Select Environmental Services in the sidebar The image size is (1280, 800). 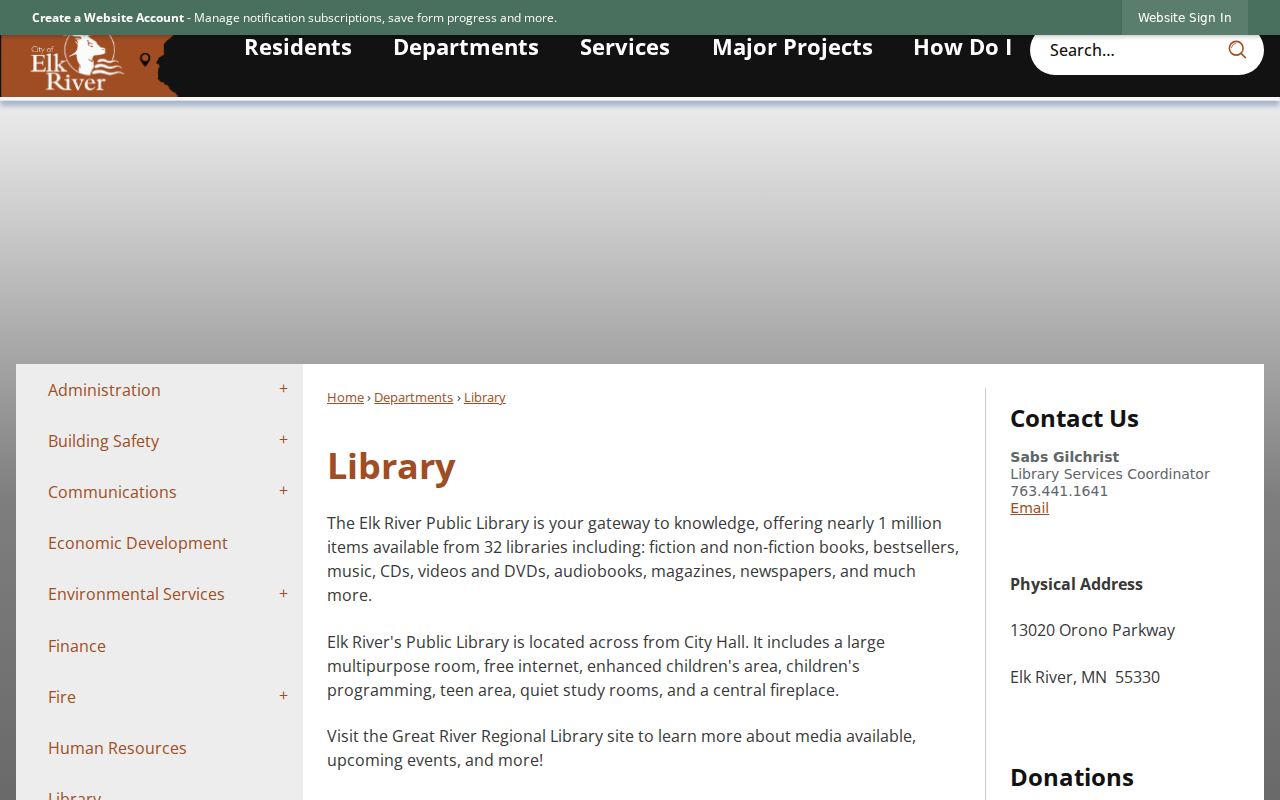coord(136,594)
